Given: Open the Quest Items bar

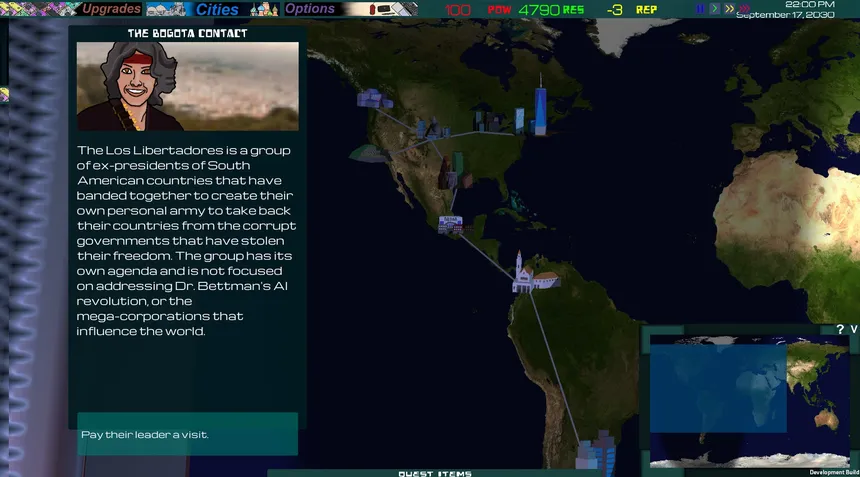Looking at the screenshot, I should point(435,473).
